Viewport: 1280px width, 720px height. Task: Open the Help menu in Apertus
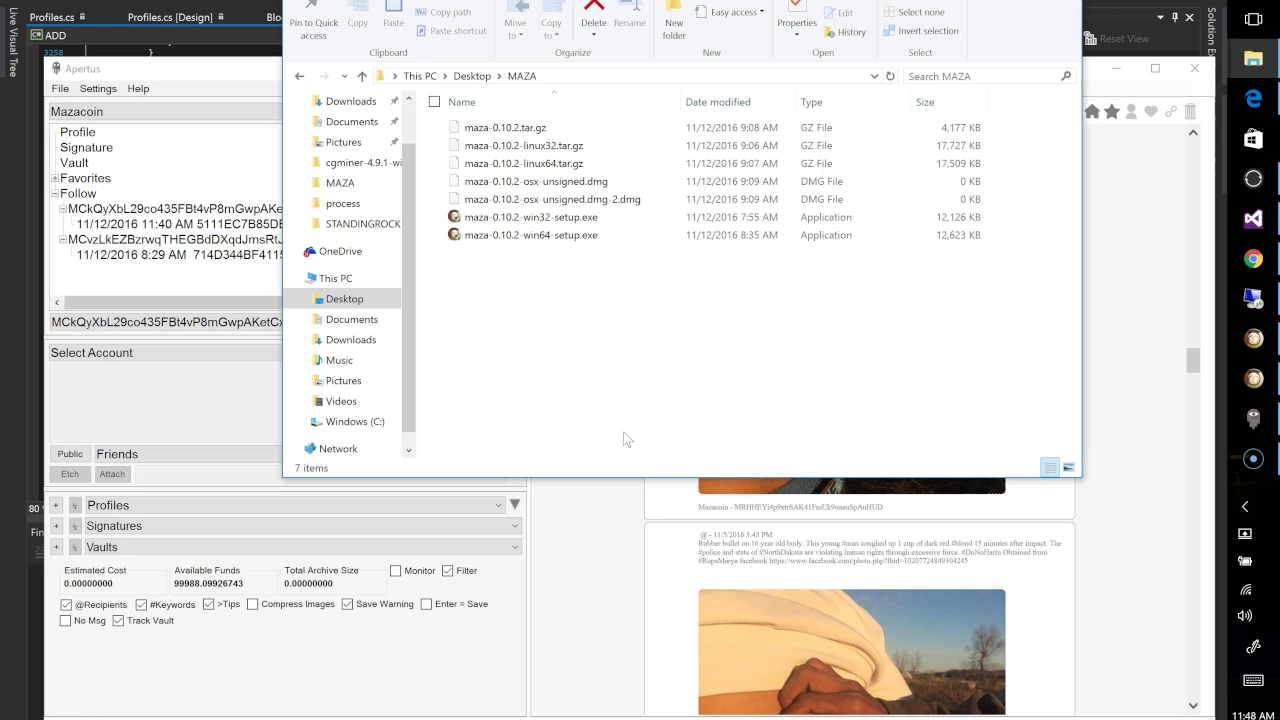tap(138, 89)
